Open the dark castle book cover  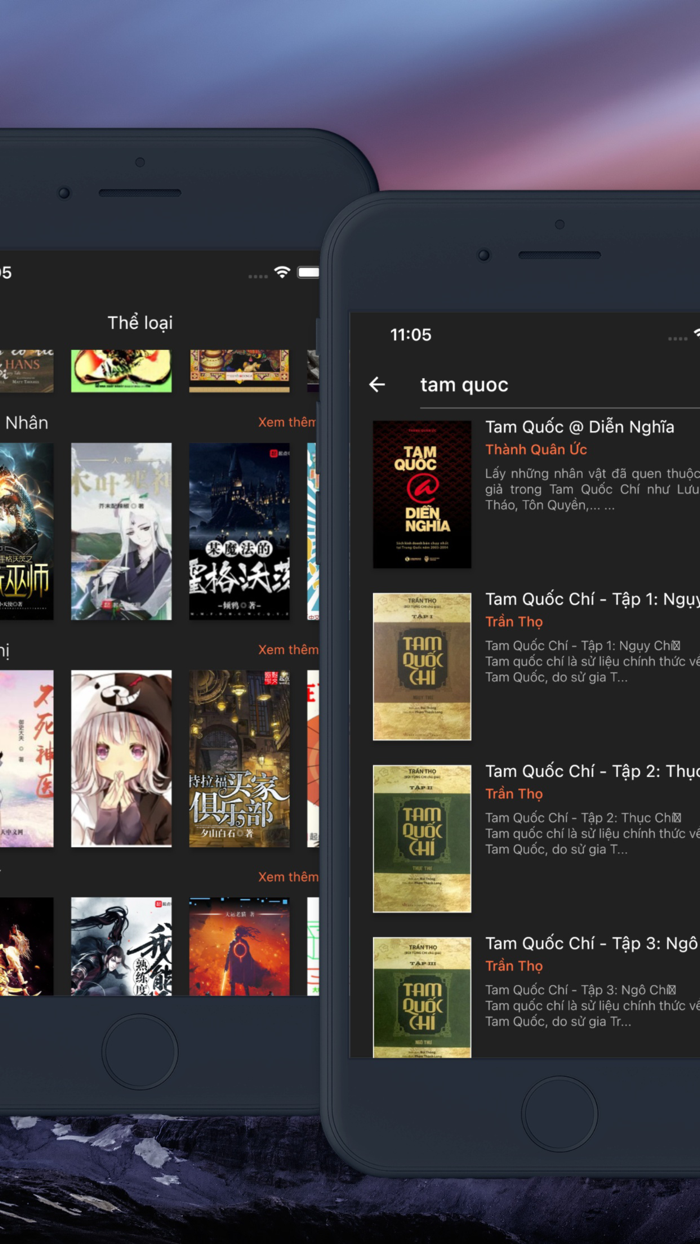coord(239,532)
